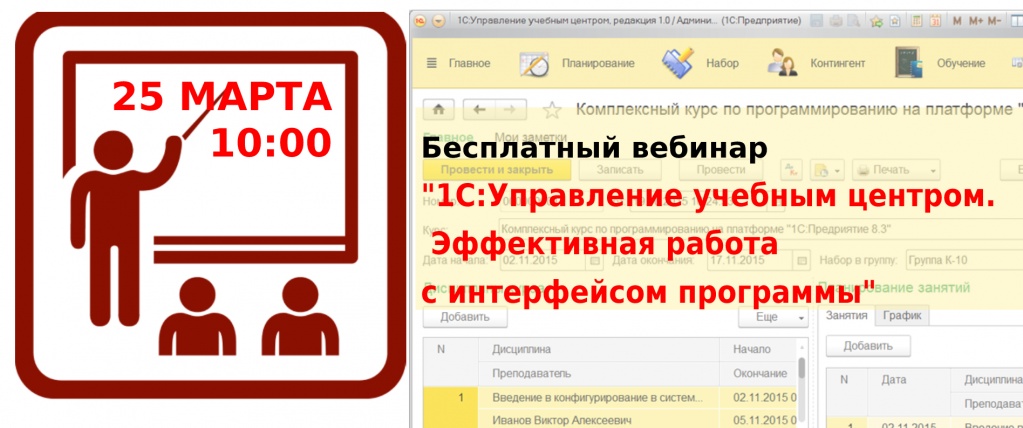Open calendar picker for Дата начала
The width and height of the screenshot is (1023, 428).
point(594,261)
